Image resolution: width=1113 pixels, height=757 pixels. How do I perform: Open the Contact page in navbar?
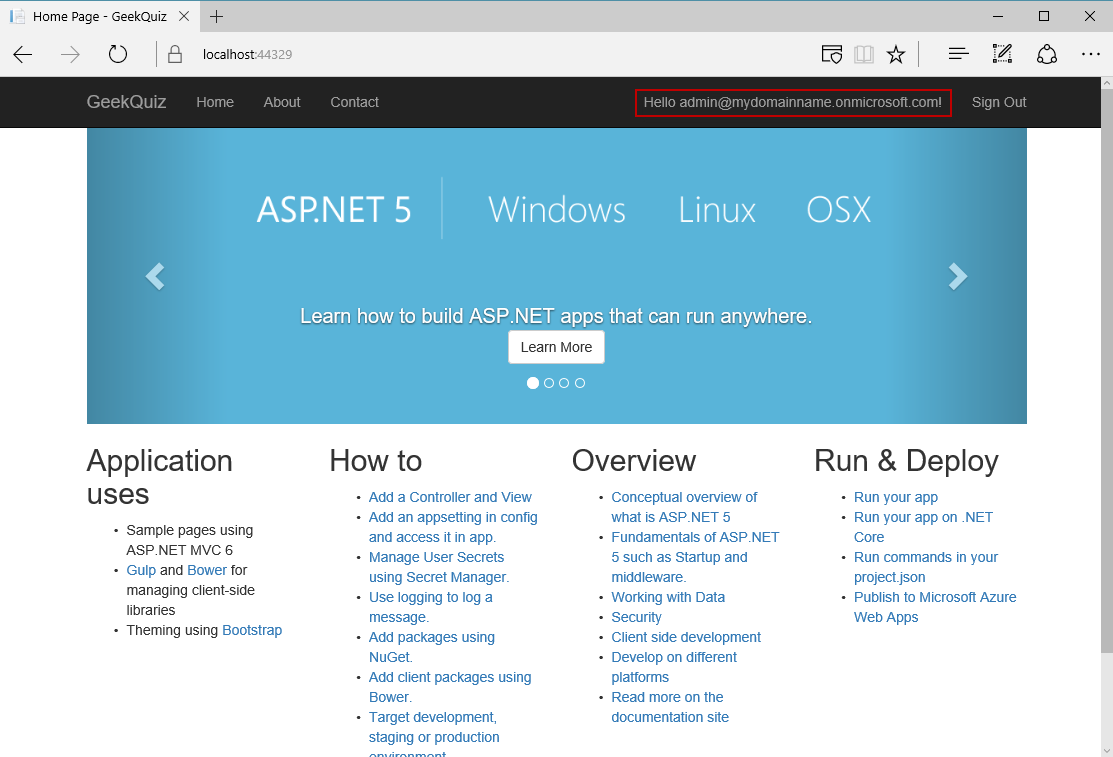[x=354, y=102]
